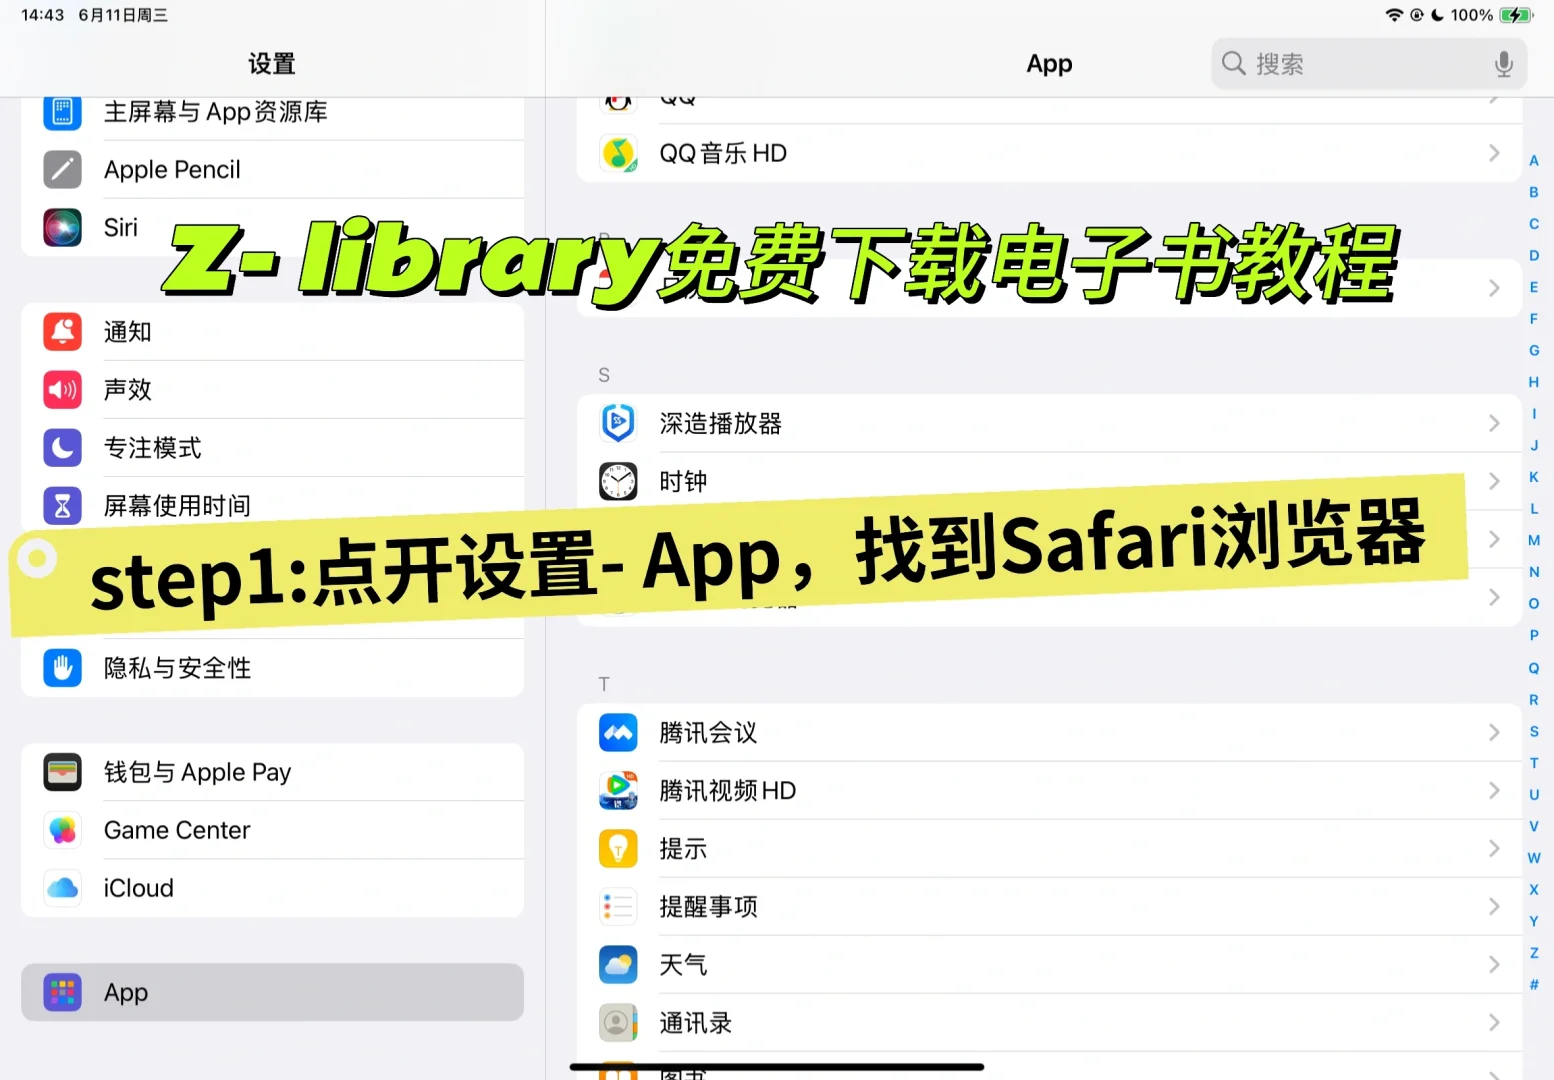
Task: Tap the 声效 sidebar label
Action: (128, 389)
